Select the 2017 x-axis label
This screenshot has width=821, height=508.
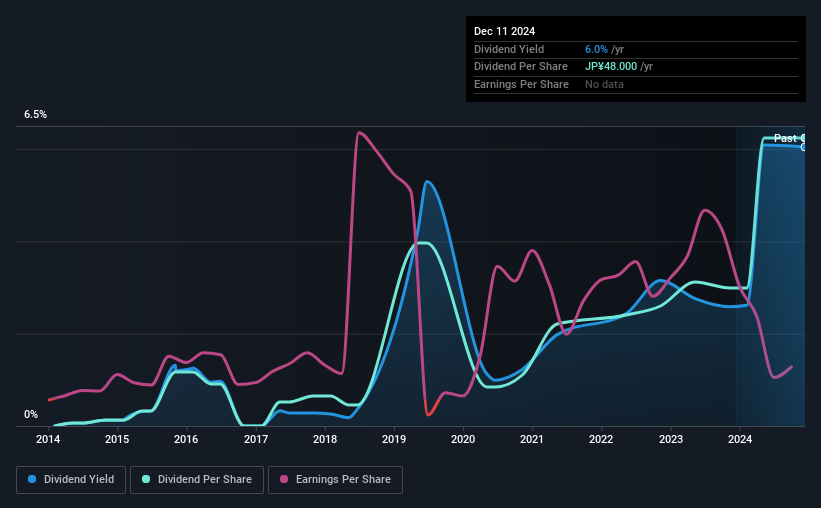[x=256, y=439]
